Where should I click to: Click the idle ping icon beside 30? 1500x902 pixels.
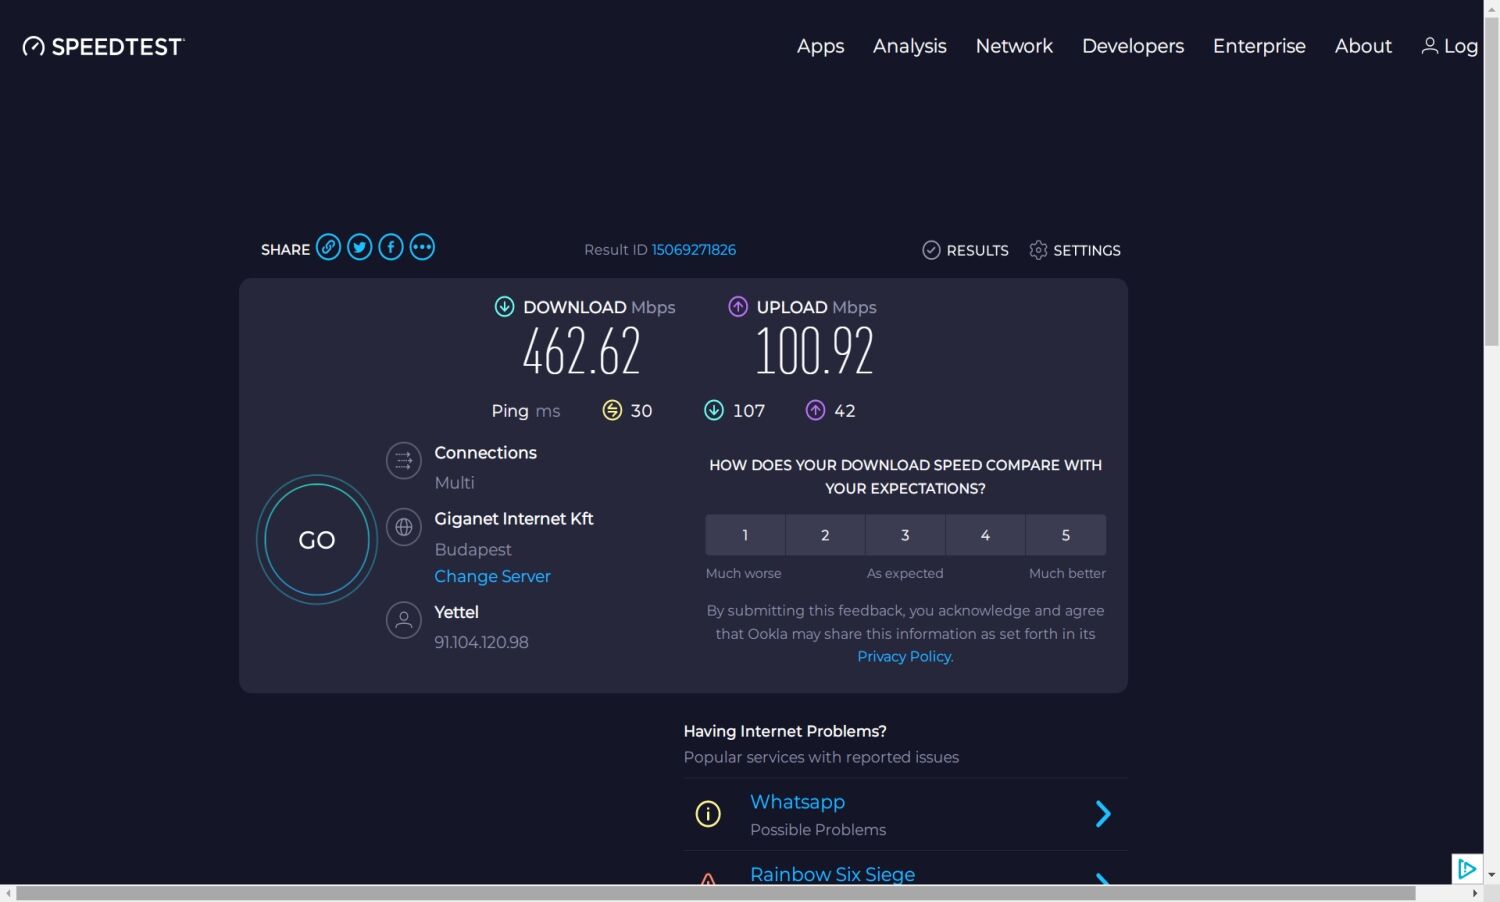coord(612,410)
